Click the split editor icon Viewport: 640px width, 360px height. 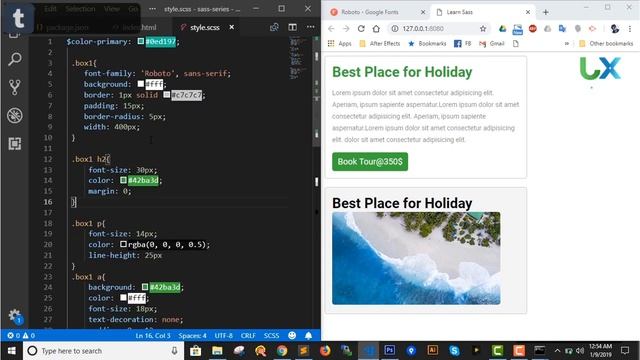(x=292, y=27)
